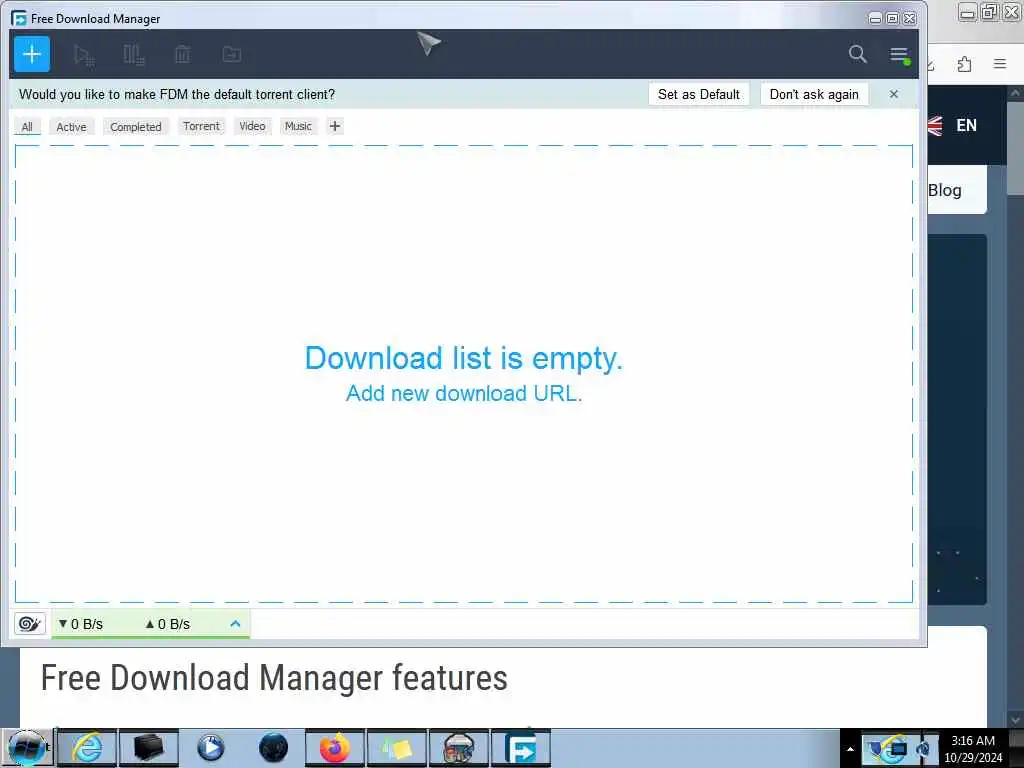This screenshot has width=1024, height=768.
Task: Click the Free Download Manager features heading
Action: pos(274,677)
